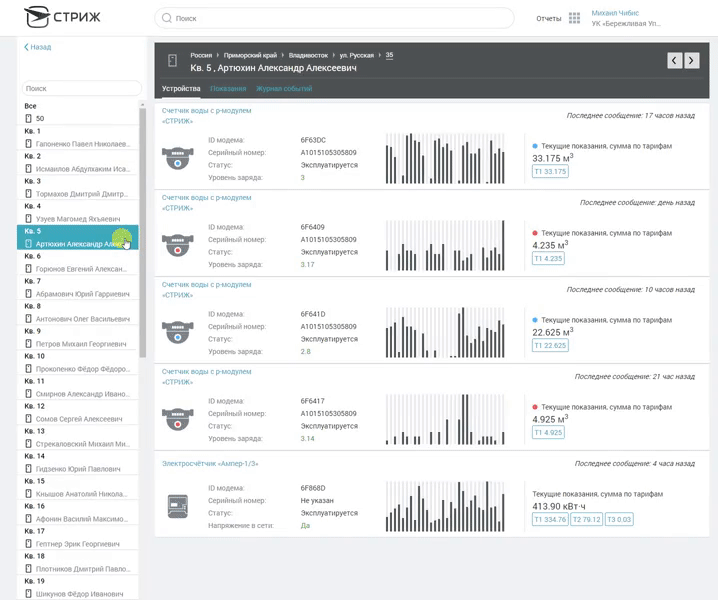Select tariff T2 79.12 badge
The height and width of the screenshot is (600, 718).
pos(587,519)
